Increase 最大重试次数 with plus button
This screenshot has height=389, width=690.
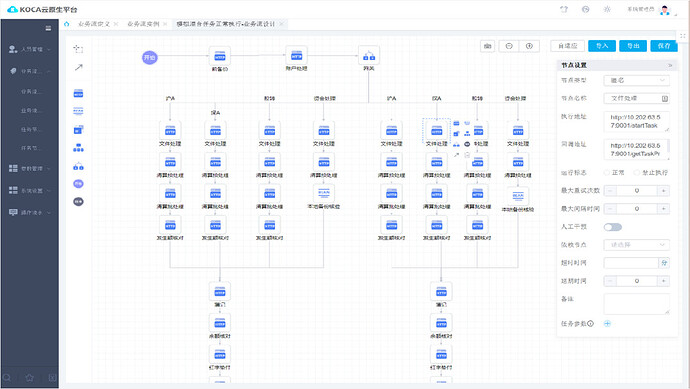click(x=664, y=191)
